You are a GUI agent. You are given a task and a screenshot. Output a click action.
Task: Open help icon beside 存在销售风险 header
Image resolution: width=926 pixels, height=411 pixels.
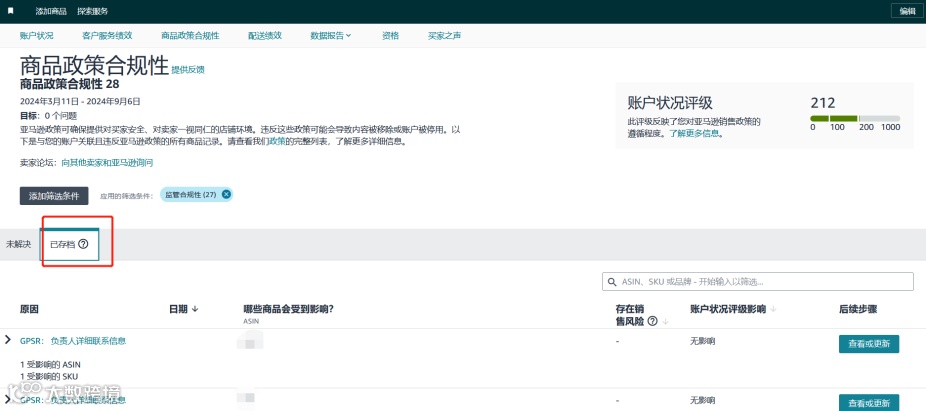(x=652, y=321)
